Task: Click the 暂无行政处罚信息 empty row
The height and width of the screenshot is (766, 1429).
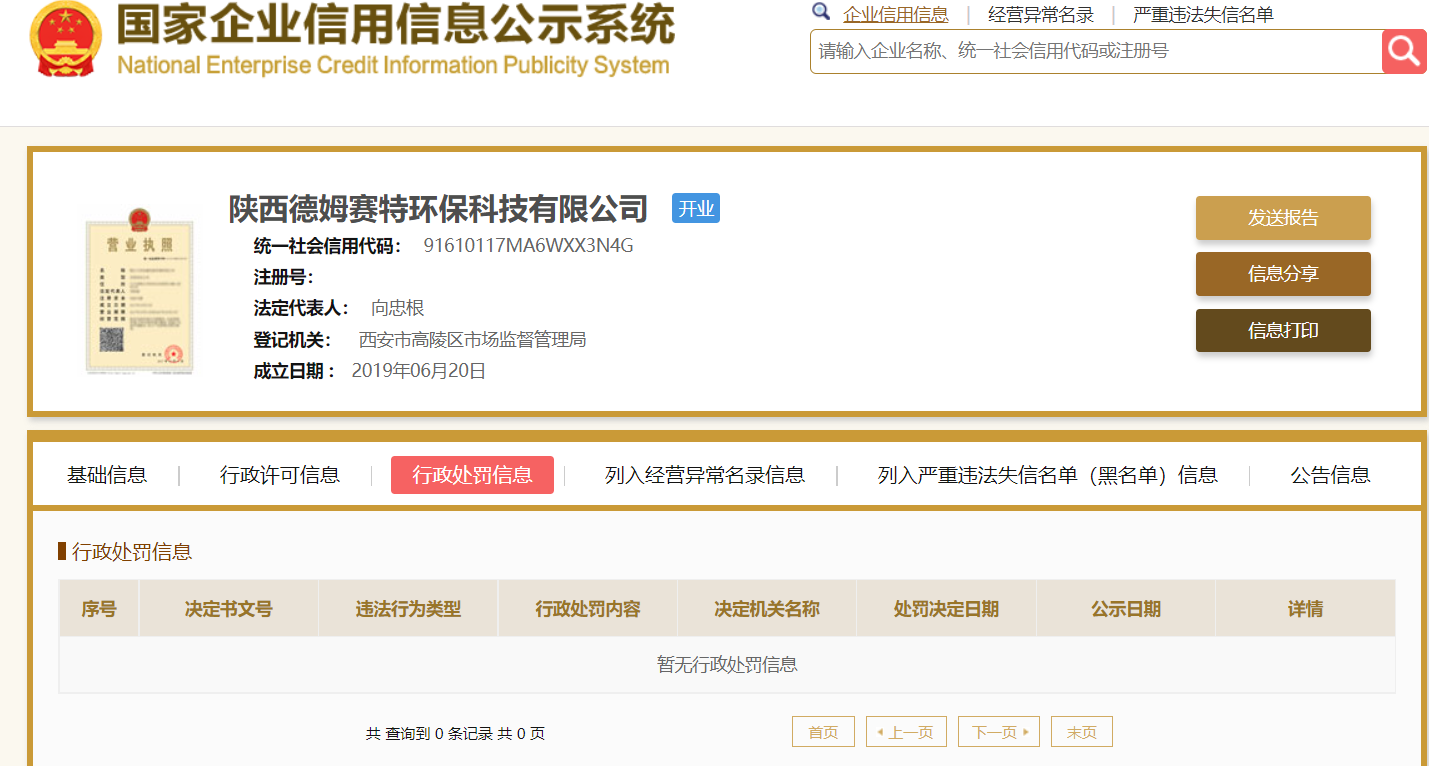Action: click(x=727, y=665)
